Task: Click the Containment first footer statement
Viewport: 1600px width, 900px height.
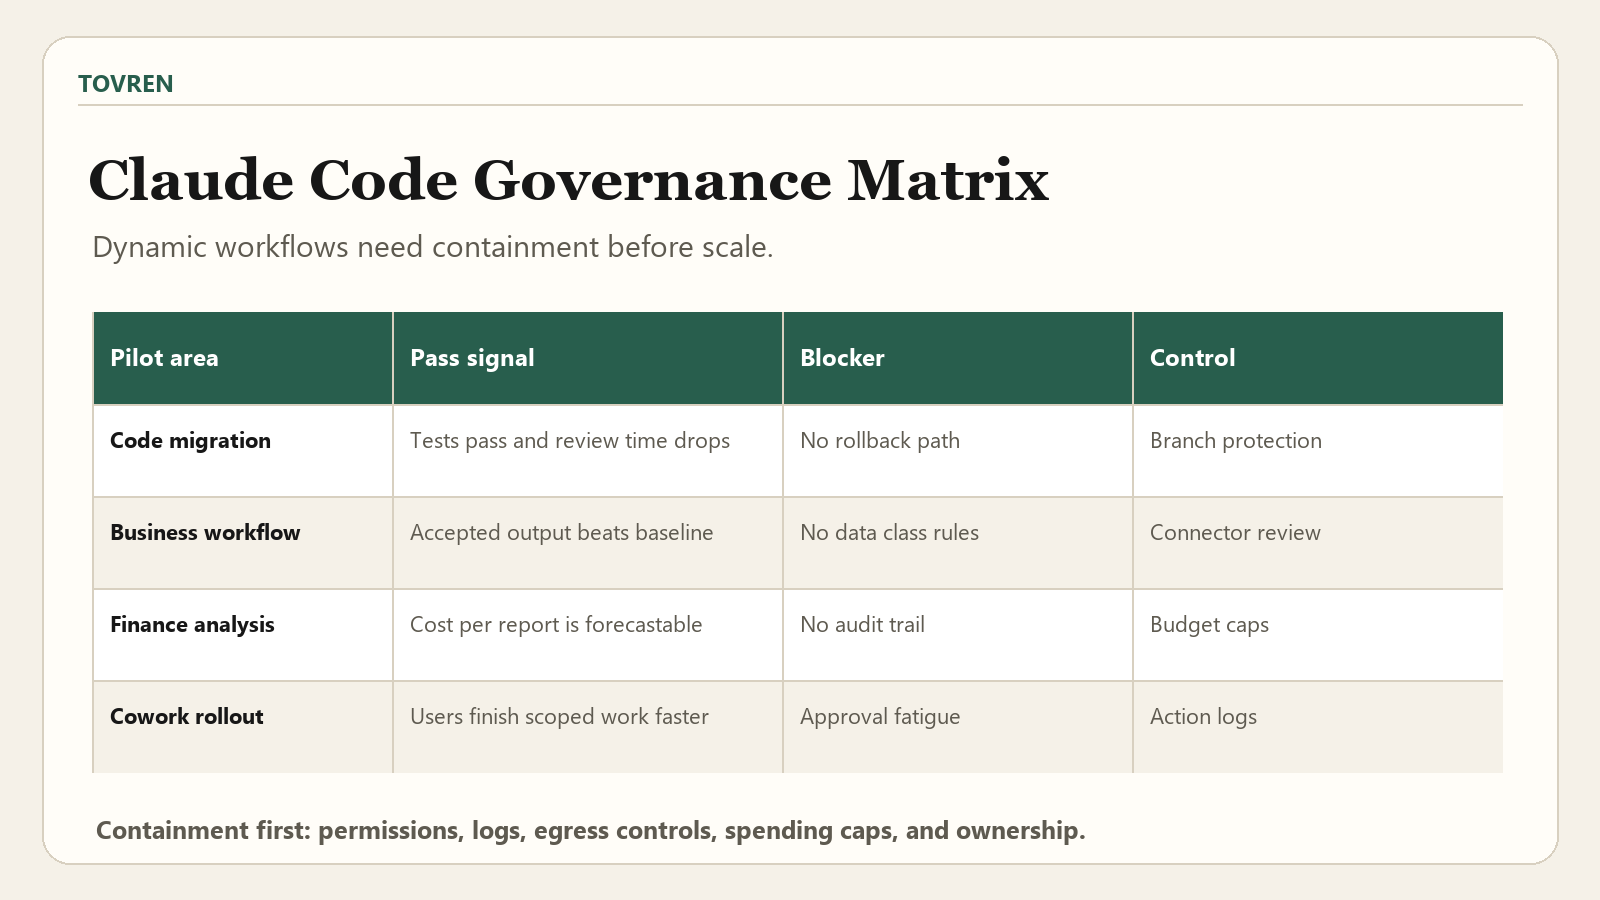Action: click(590, 831)
